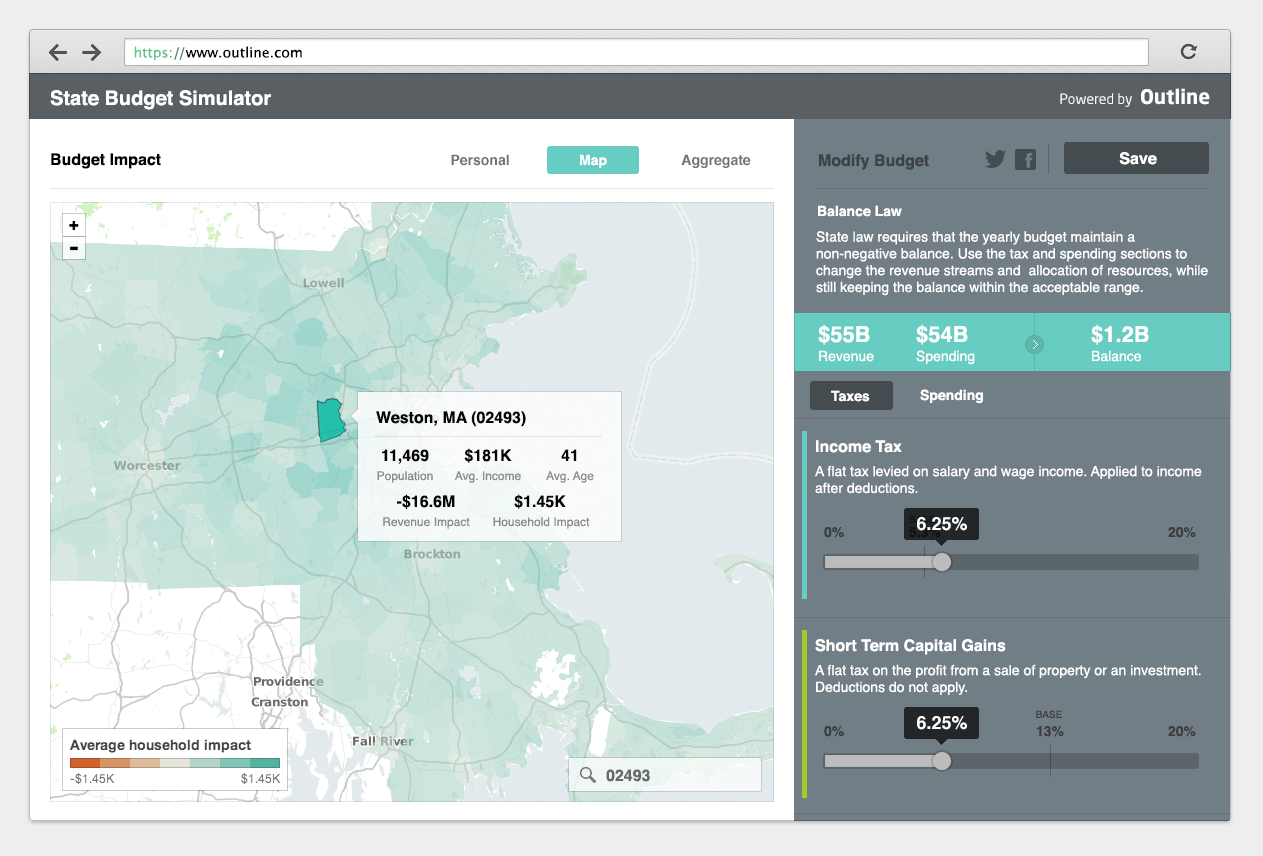Click the browser back arrow
Image resolution: width=1263 pixels, height=856 pixels.
tap(58, 52)
